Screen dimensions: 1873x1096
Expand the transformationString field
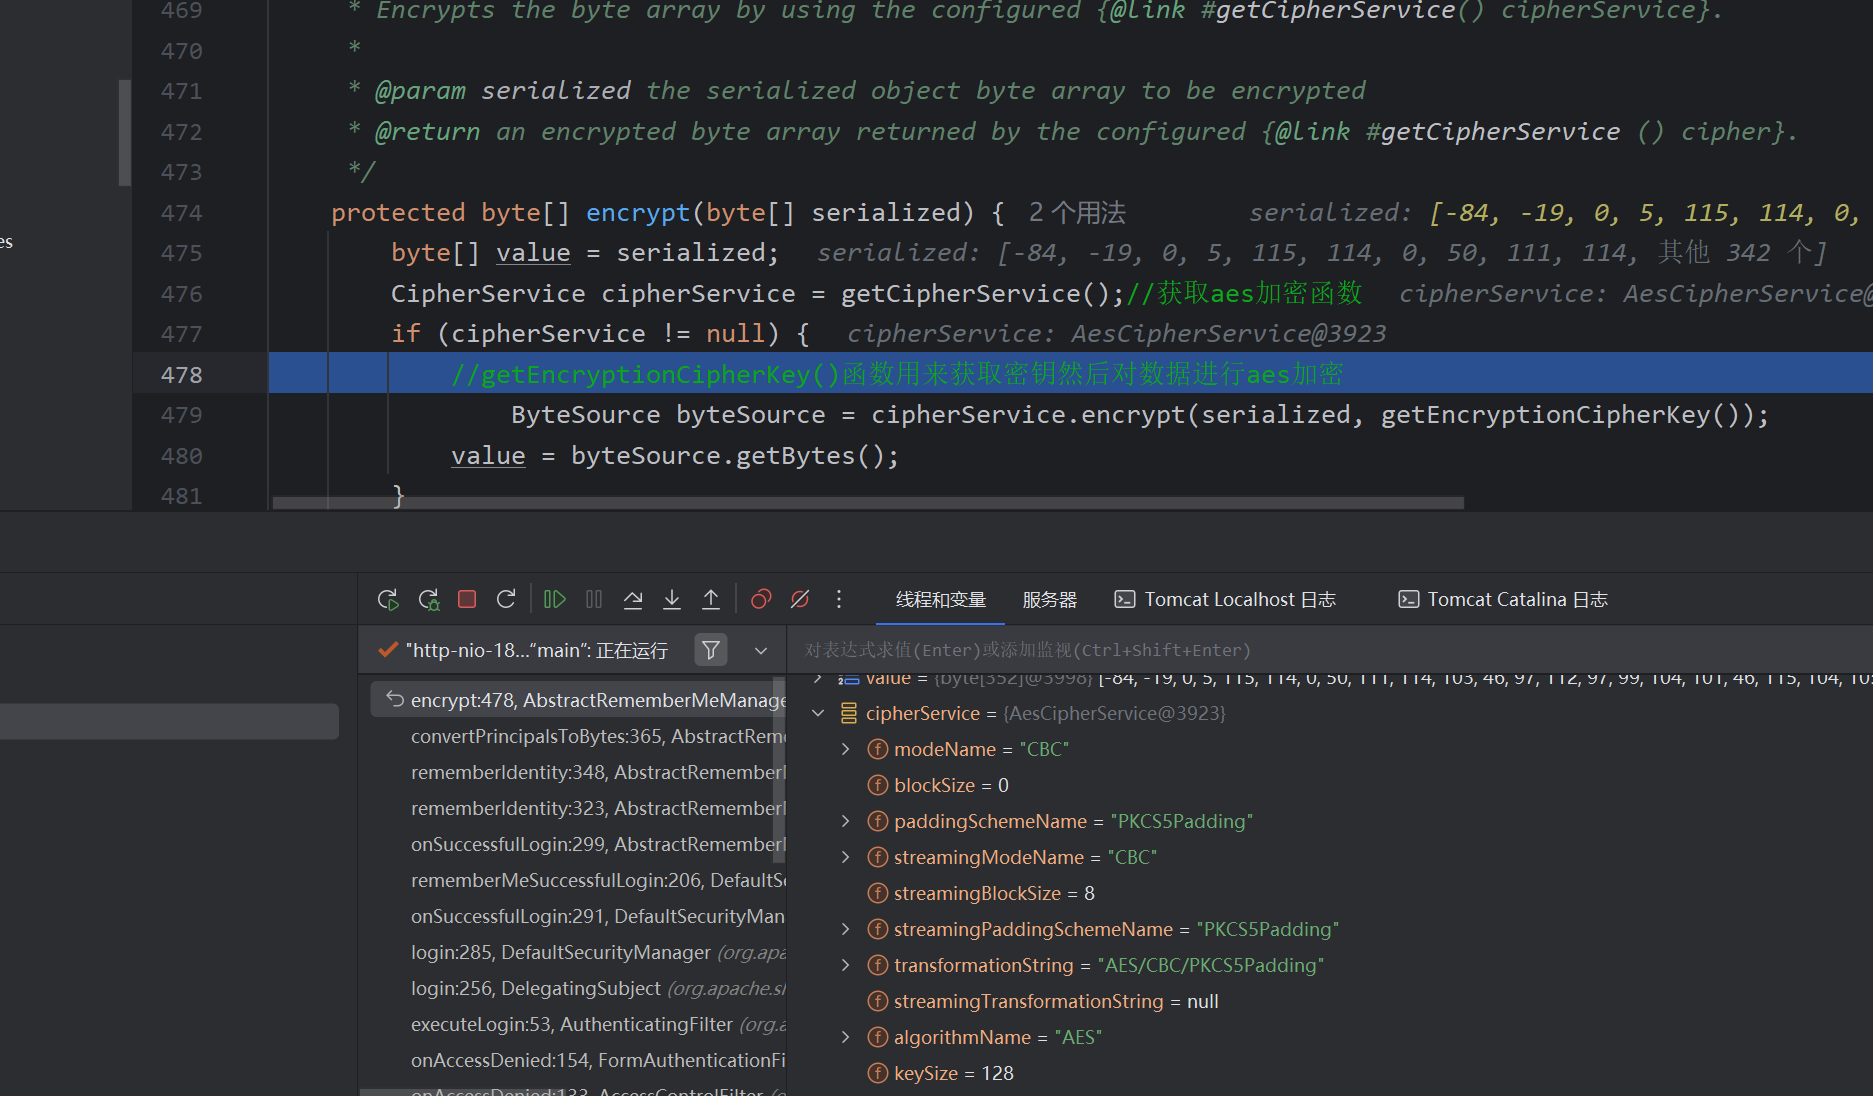846,965
